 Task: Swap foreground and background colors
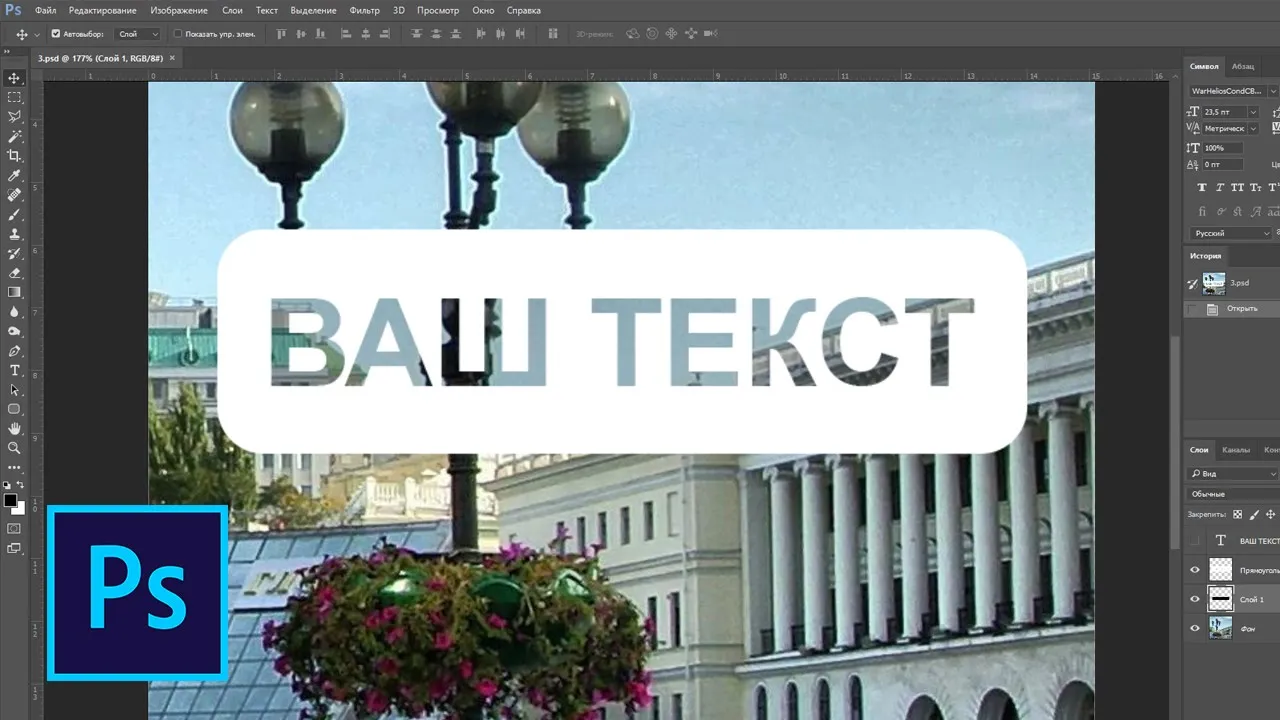22,485
